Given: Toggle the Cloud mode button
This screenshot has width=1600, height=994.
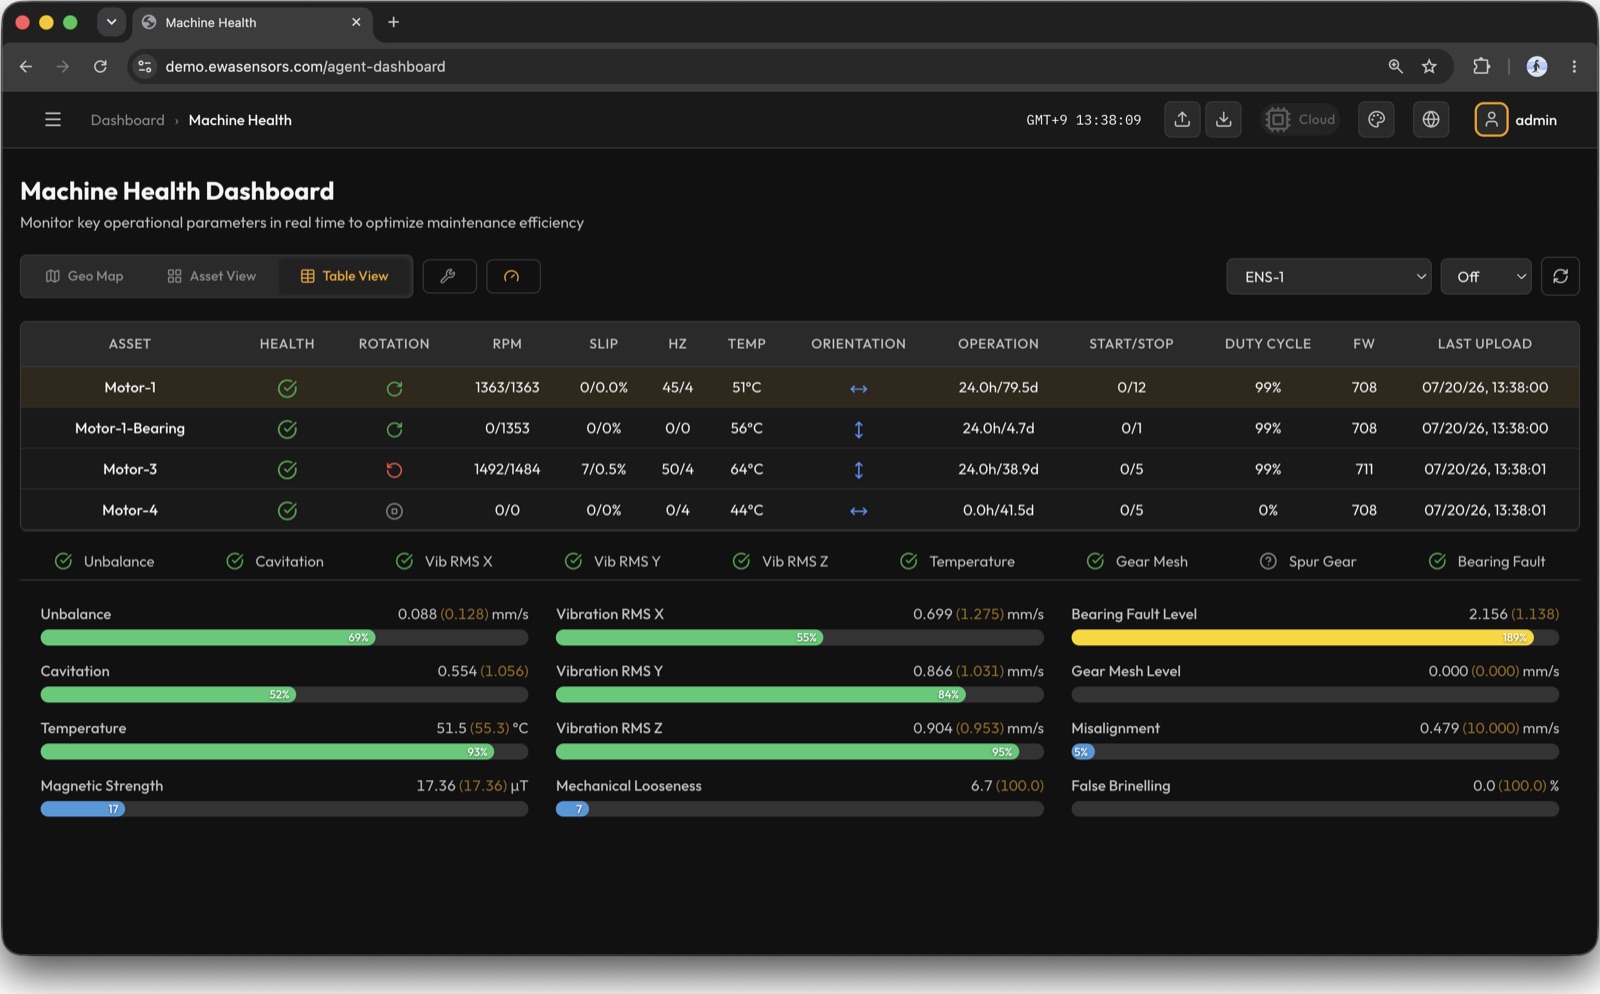Looking at the screenshot, I should coord(1300,120).
